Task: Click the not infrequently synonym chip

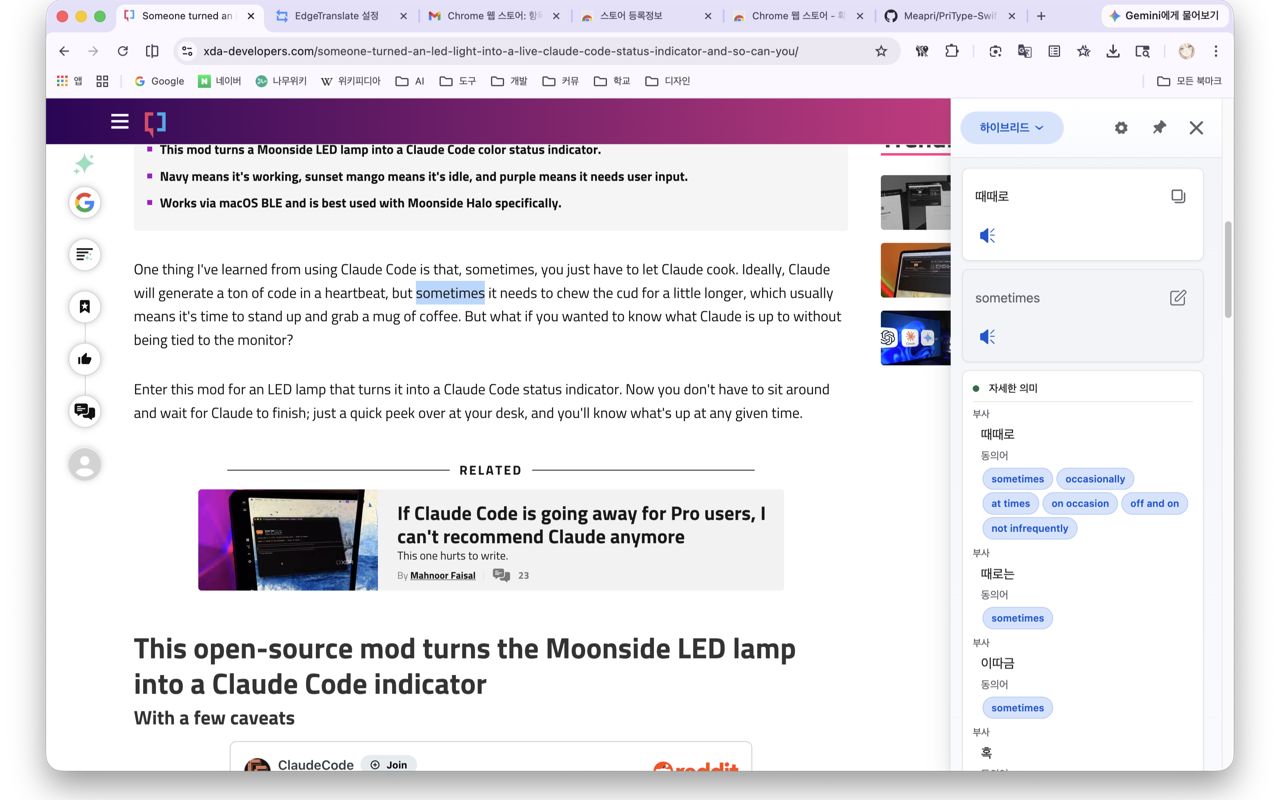Action: [x=1029, y=528]
